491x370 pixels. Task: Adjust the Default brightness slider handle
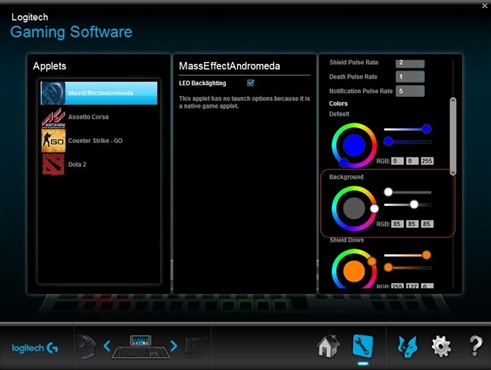(388, 142)
